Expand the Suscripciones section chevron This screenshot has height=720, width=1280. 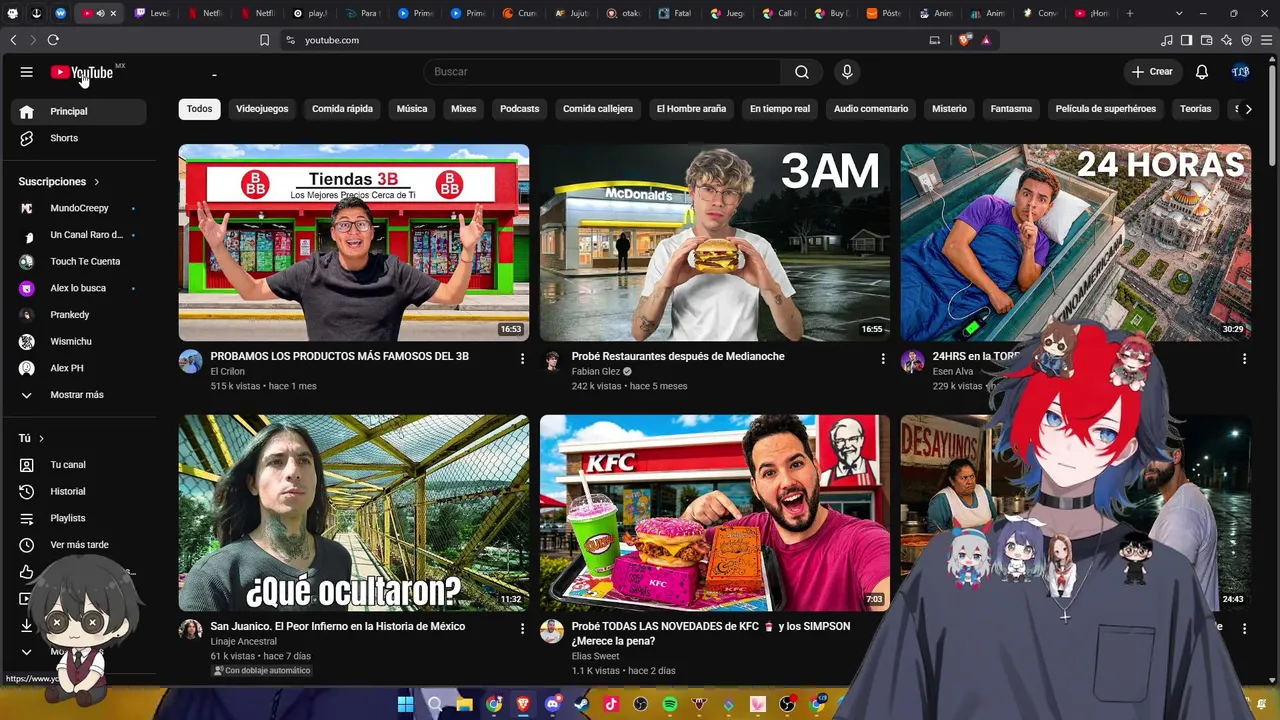(x=97, y=182)
